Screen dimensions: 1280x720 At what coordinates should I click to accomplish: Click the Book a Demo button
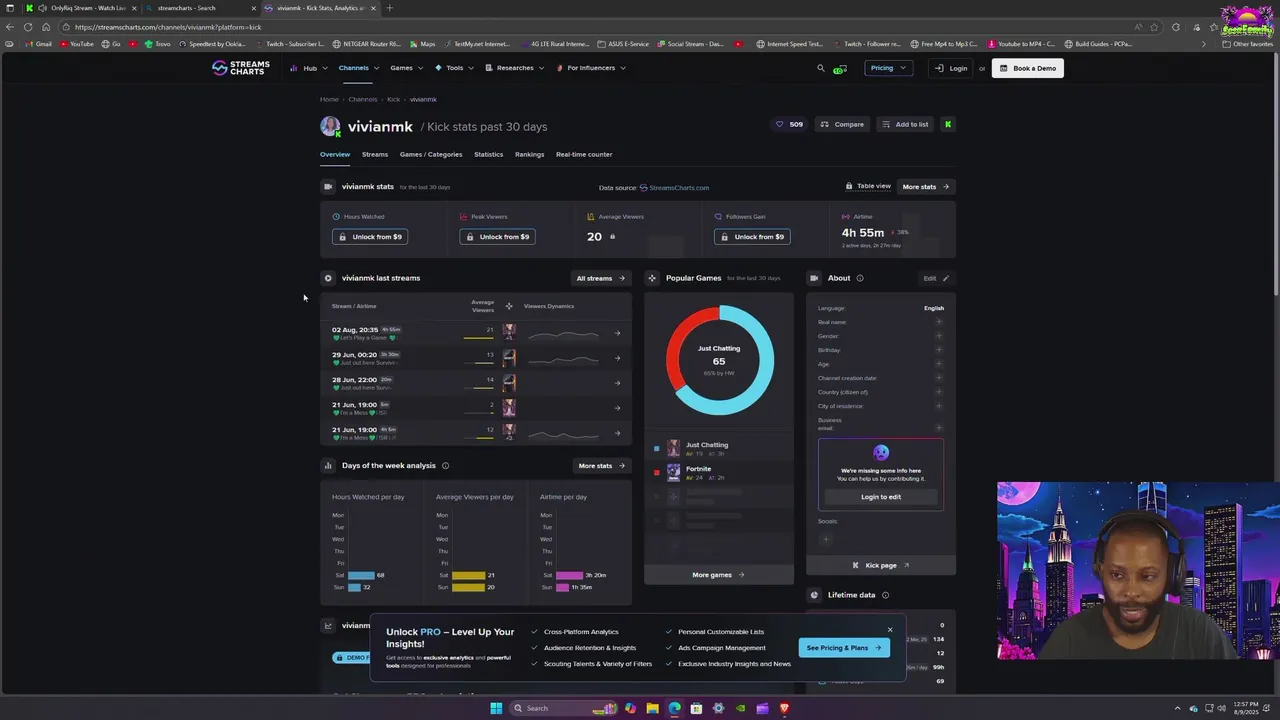coord(1027,68)
